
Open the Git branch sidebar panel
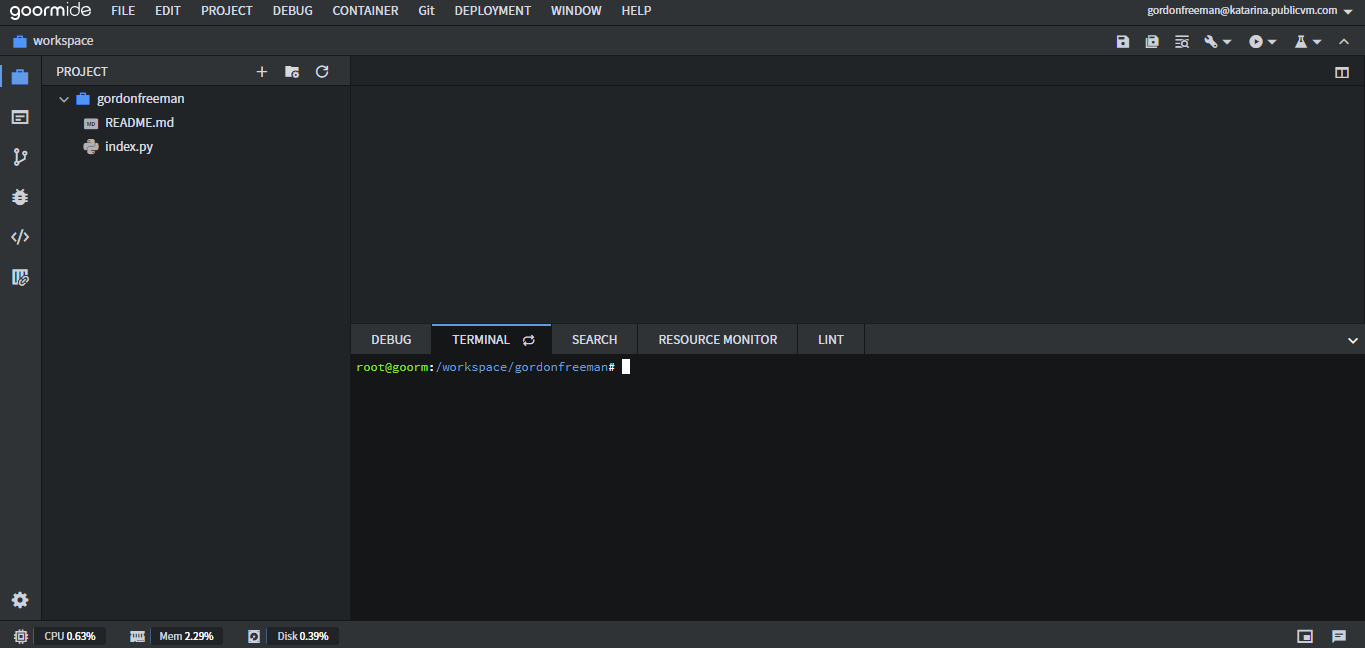coord(20,157)
